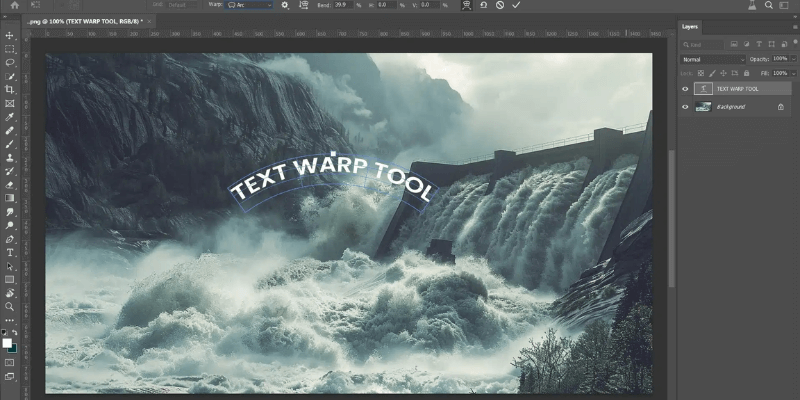800x400 pixels.
Task: Select the Move tool
Action: point(10,35)
